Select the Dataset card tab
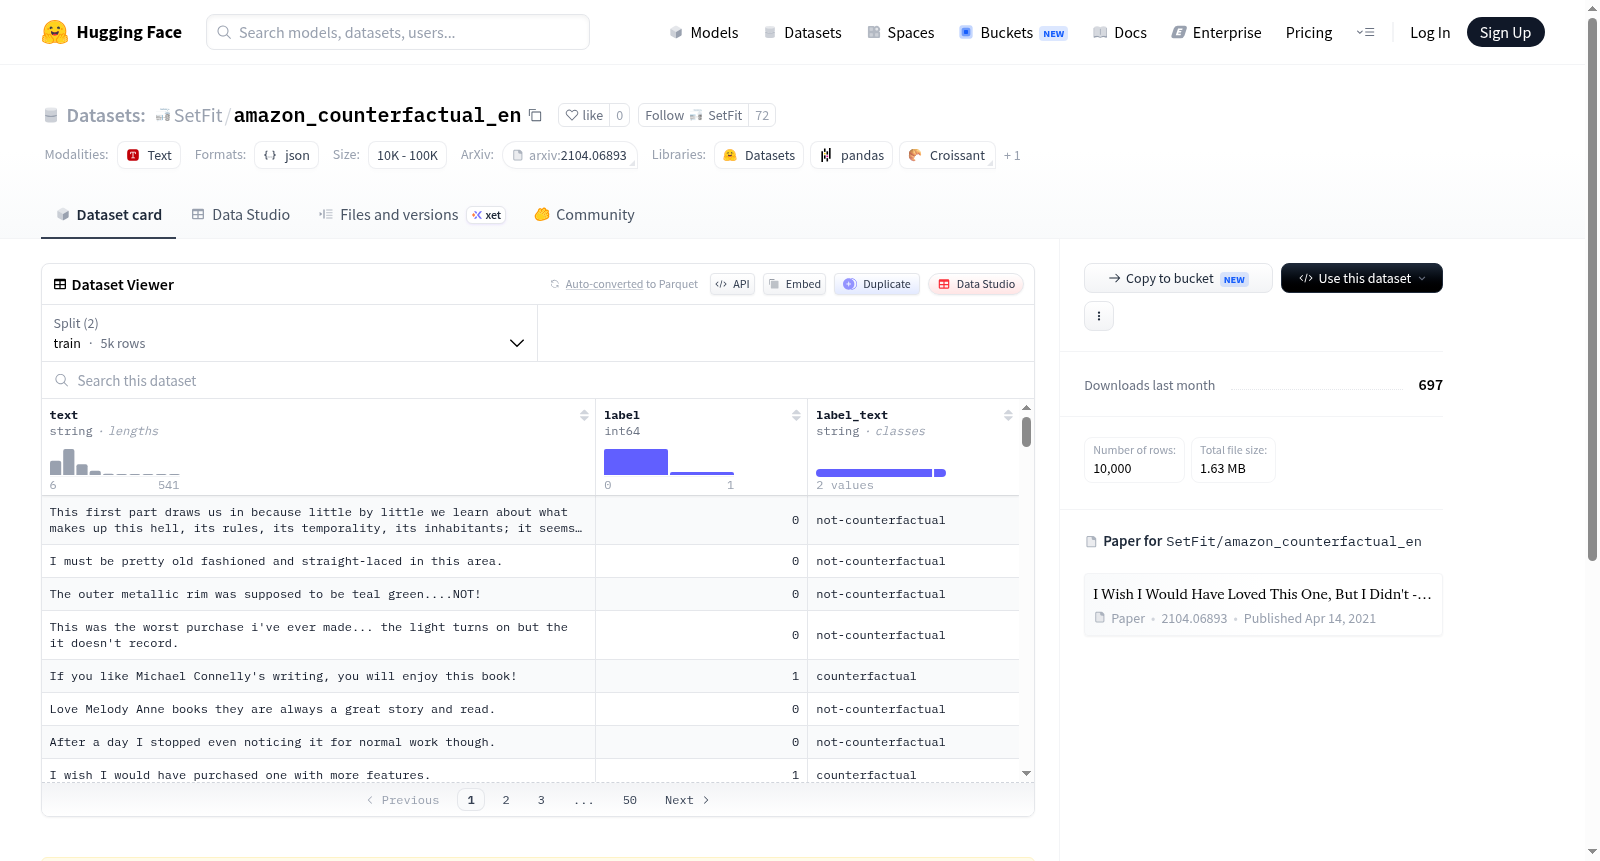The image size is (1600, 861). pos(108,215)
